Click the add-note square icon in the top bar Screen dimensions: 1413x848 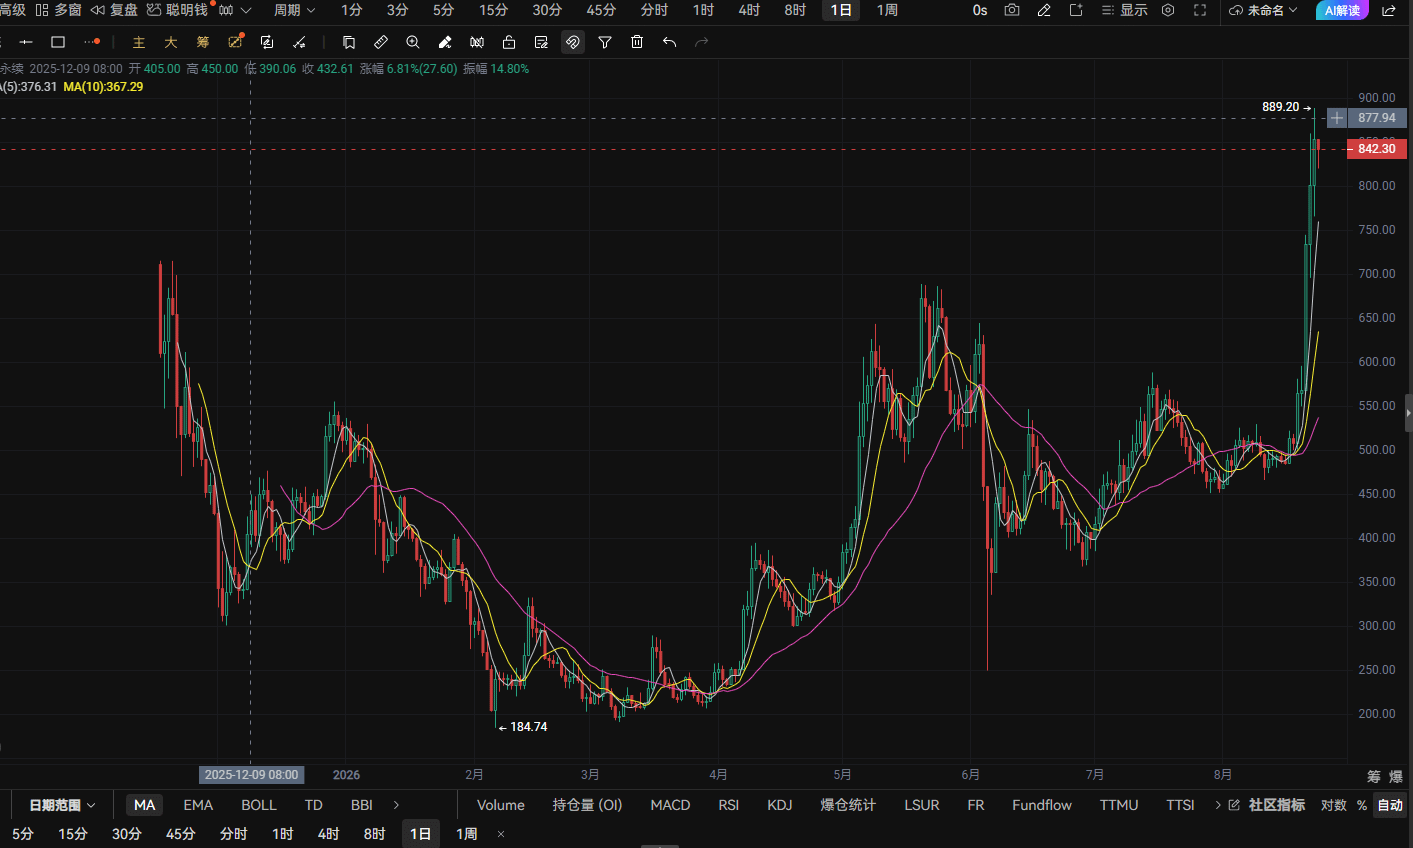[1076, 10]
